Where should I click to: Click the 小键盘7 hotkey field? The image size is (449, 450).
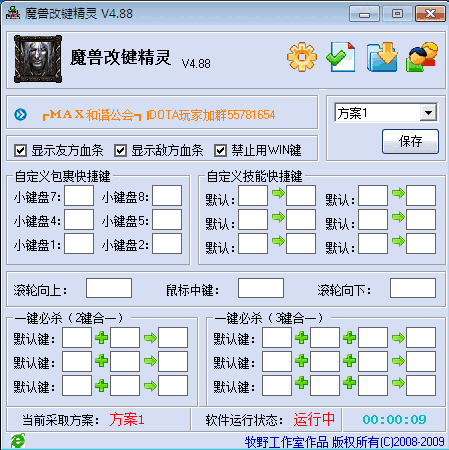[79, 196]
